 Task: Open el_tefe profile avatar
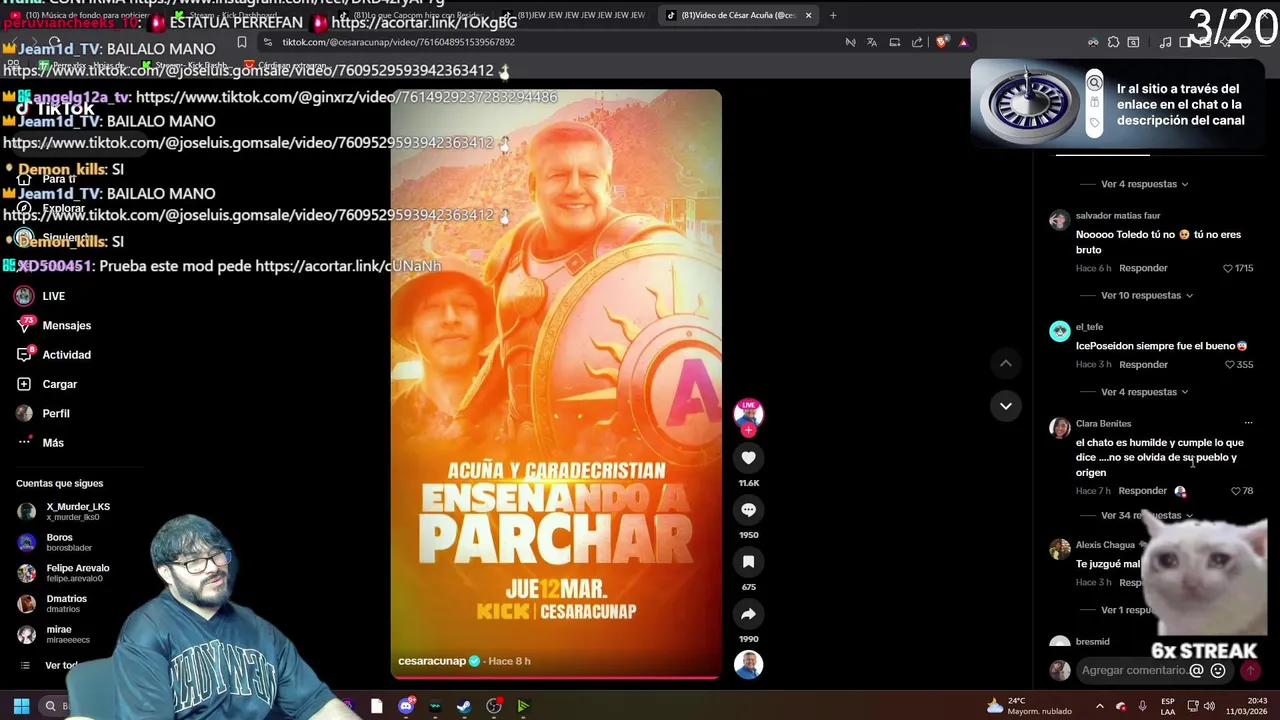point(1059,332)
